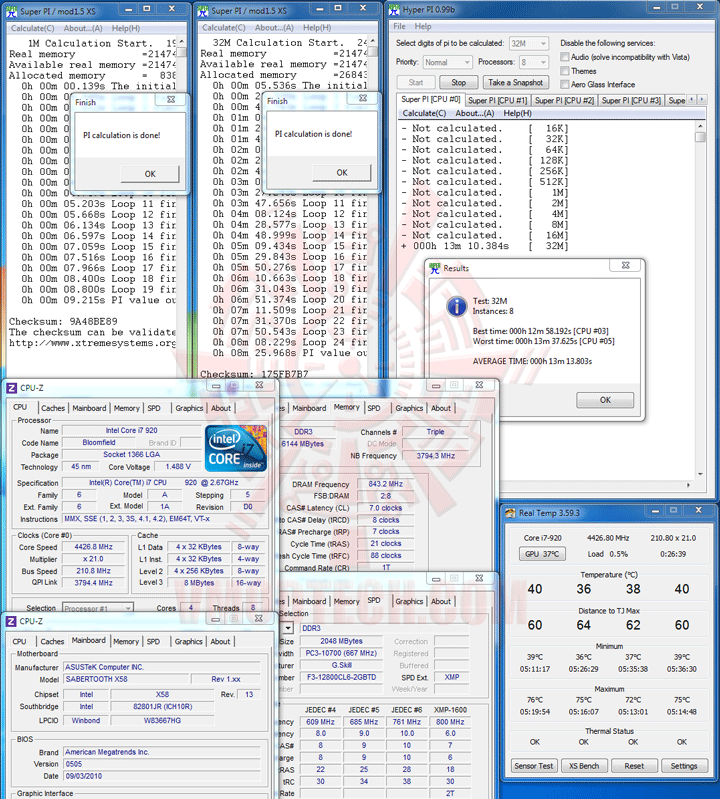Screen dimensions: 720x799
Task: Click the Intel Core i7 logo badge
Action: pos(235,449)
